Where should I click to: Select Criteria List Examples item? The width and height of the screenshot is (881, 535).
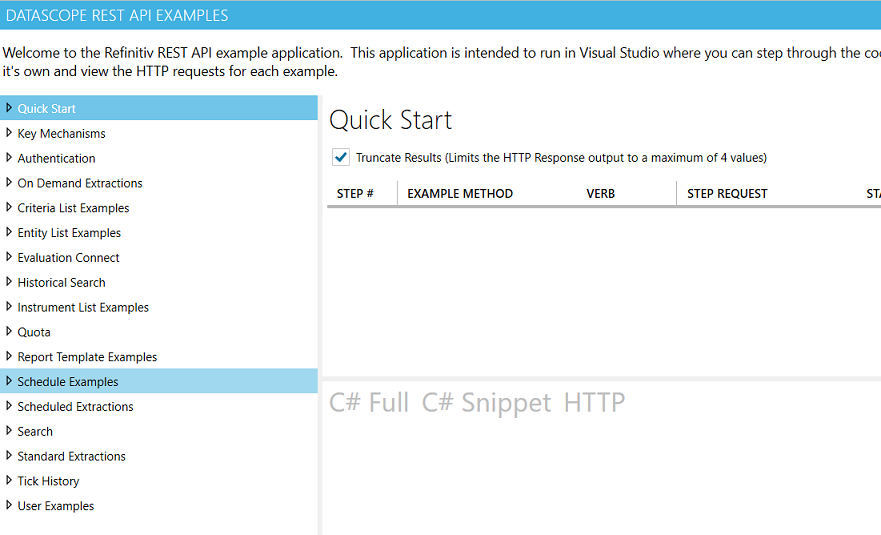point(73,208)
